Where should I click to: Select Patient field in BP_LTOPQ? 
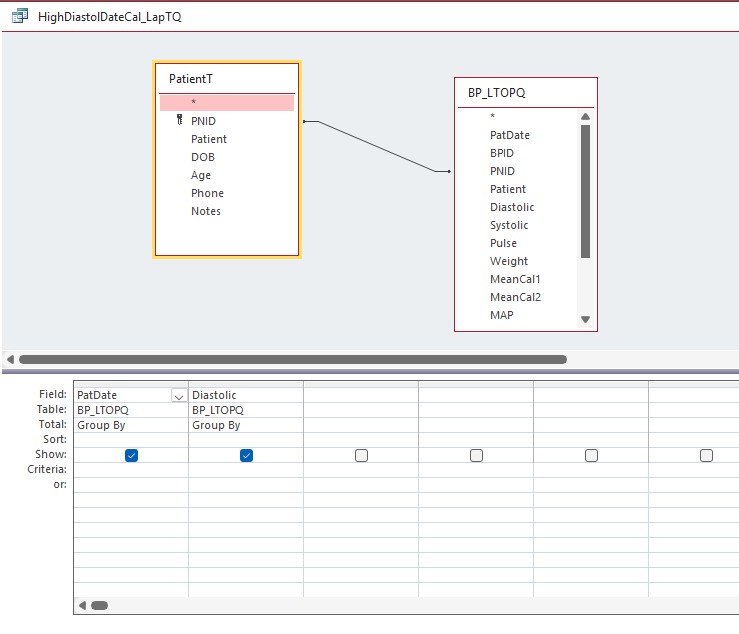coord(508,189)
